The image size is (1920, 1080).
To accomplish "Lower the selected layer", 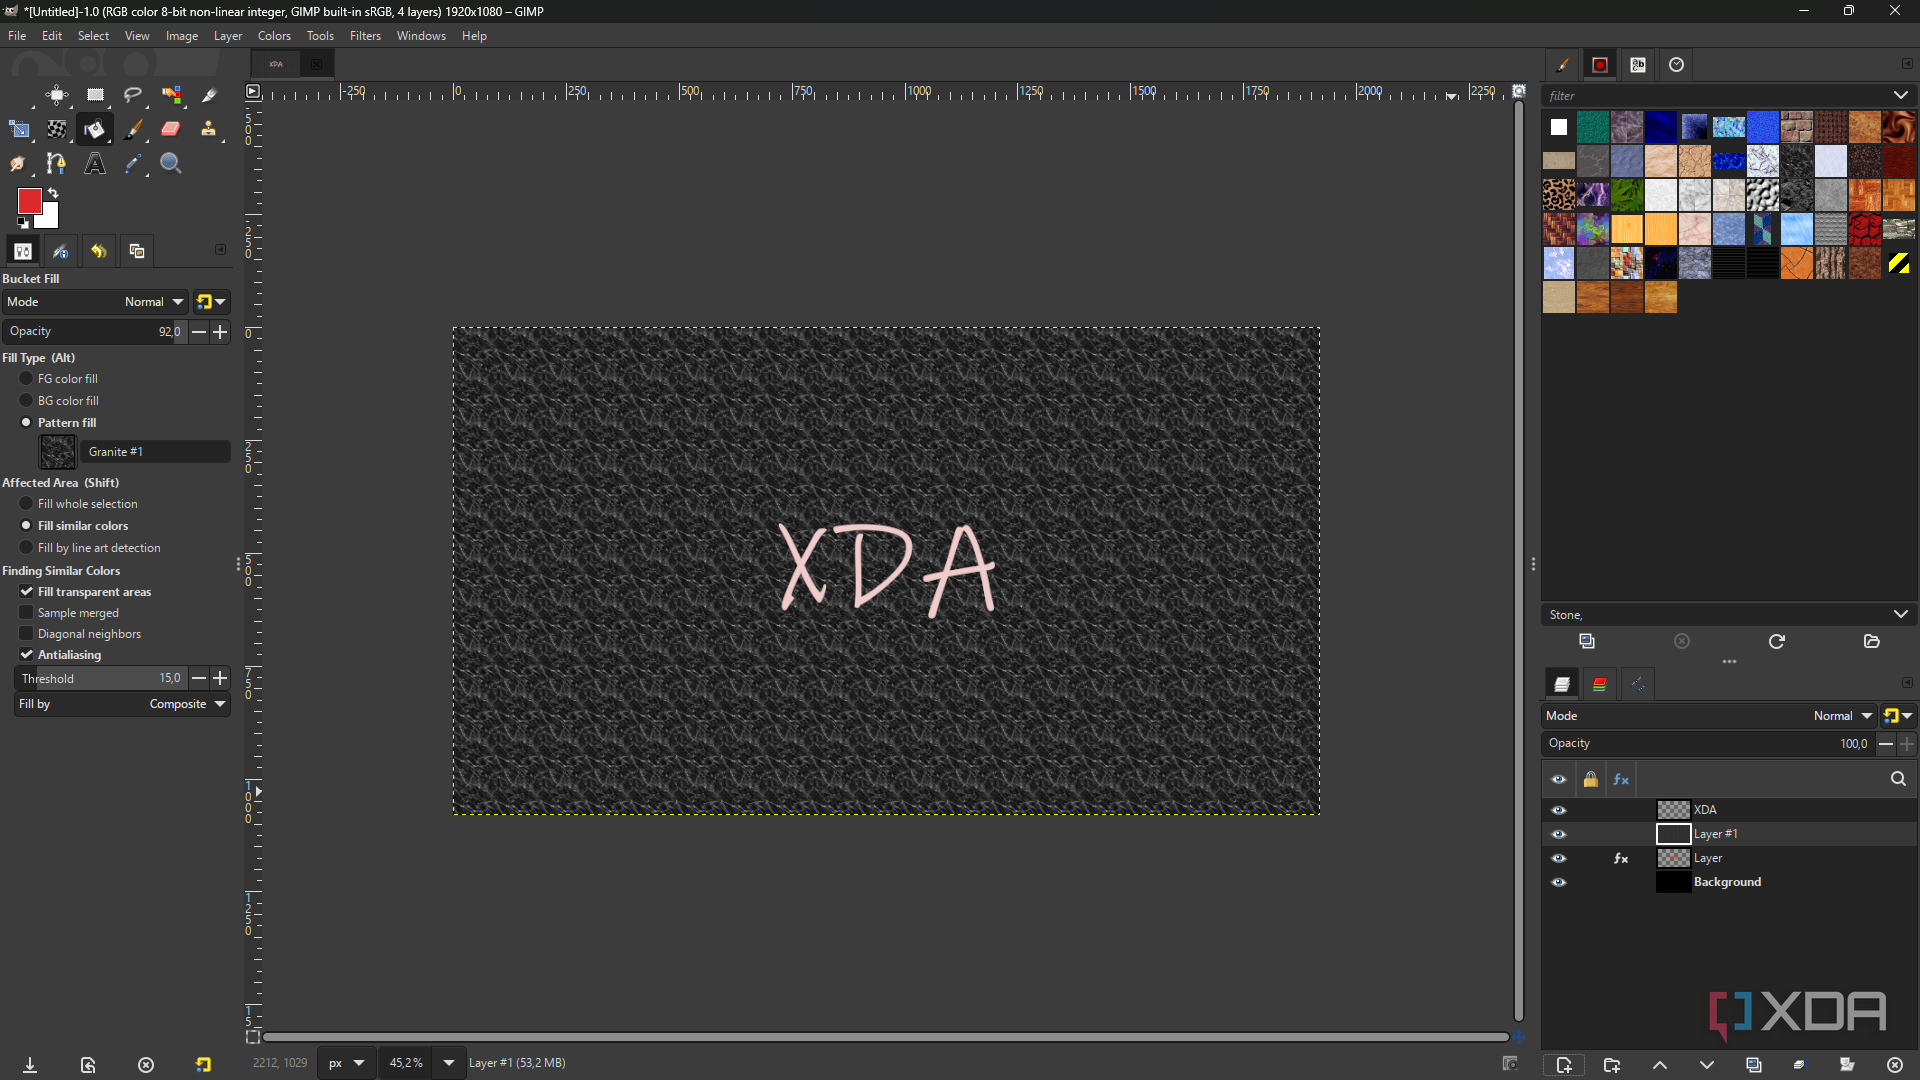I will pos(1706,1065).
